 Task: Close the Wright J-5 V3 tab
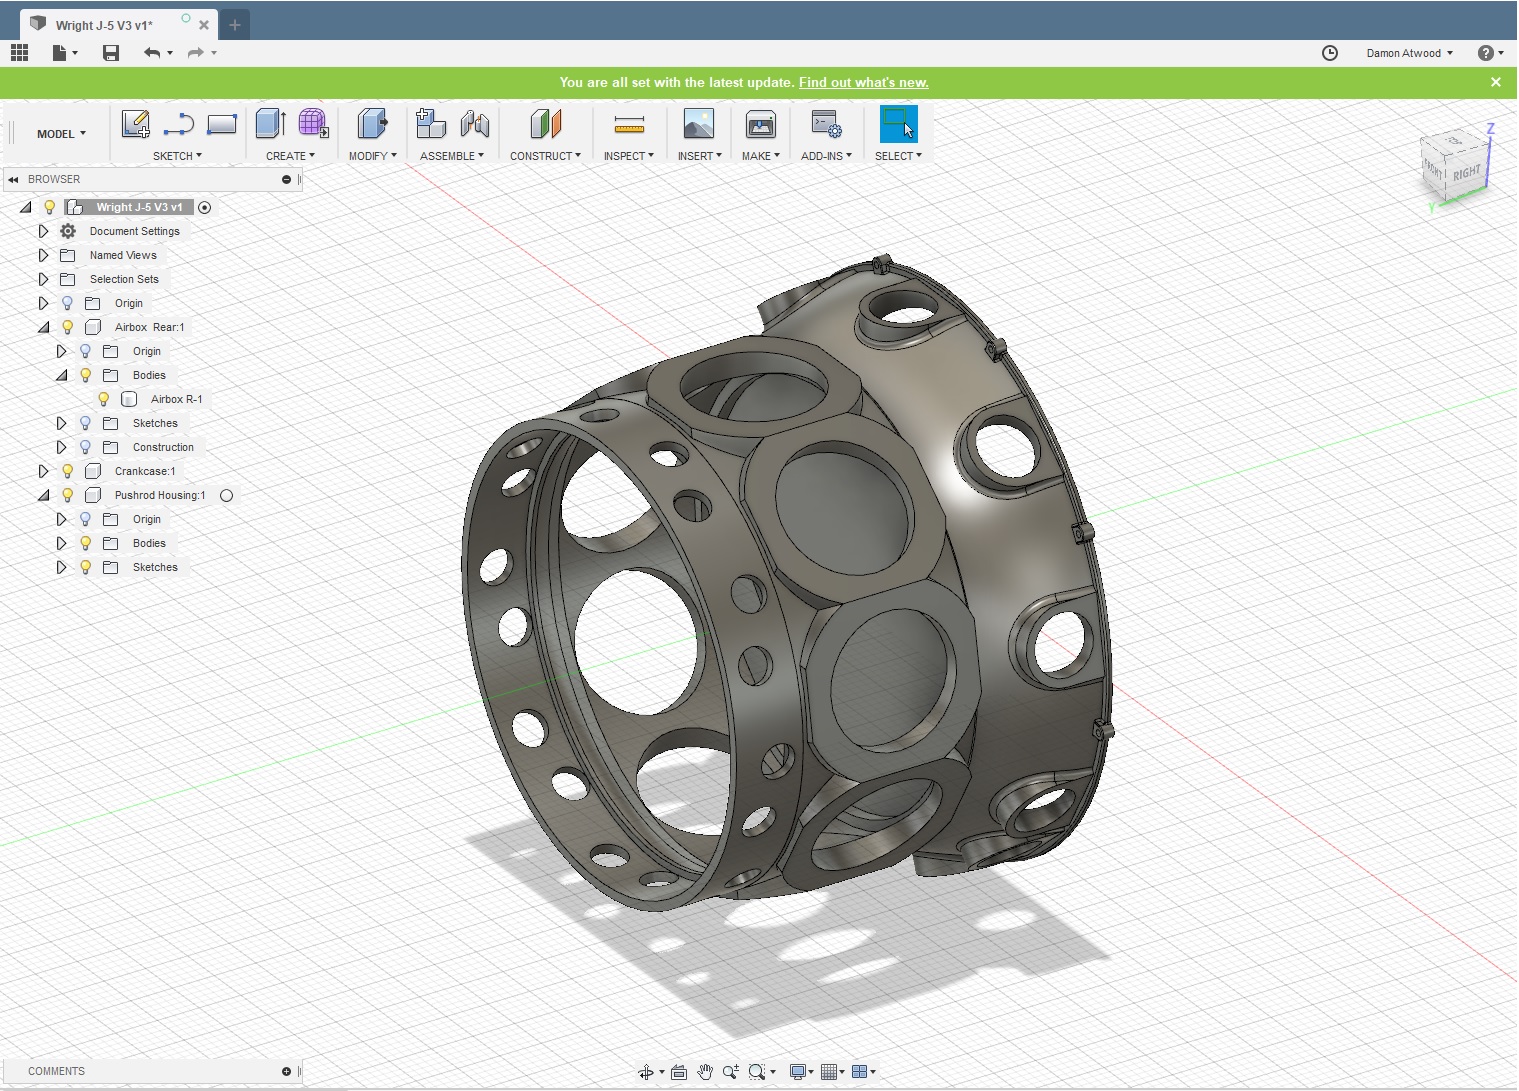(x=204, y=25)
